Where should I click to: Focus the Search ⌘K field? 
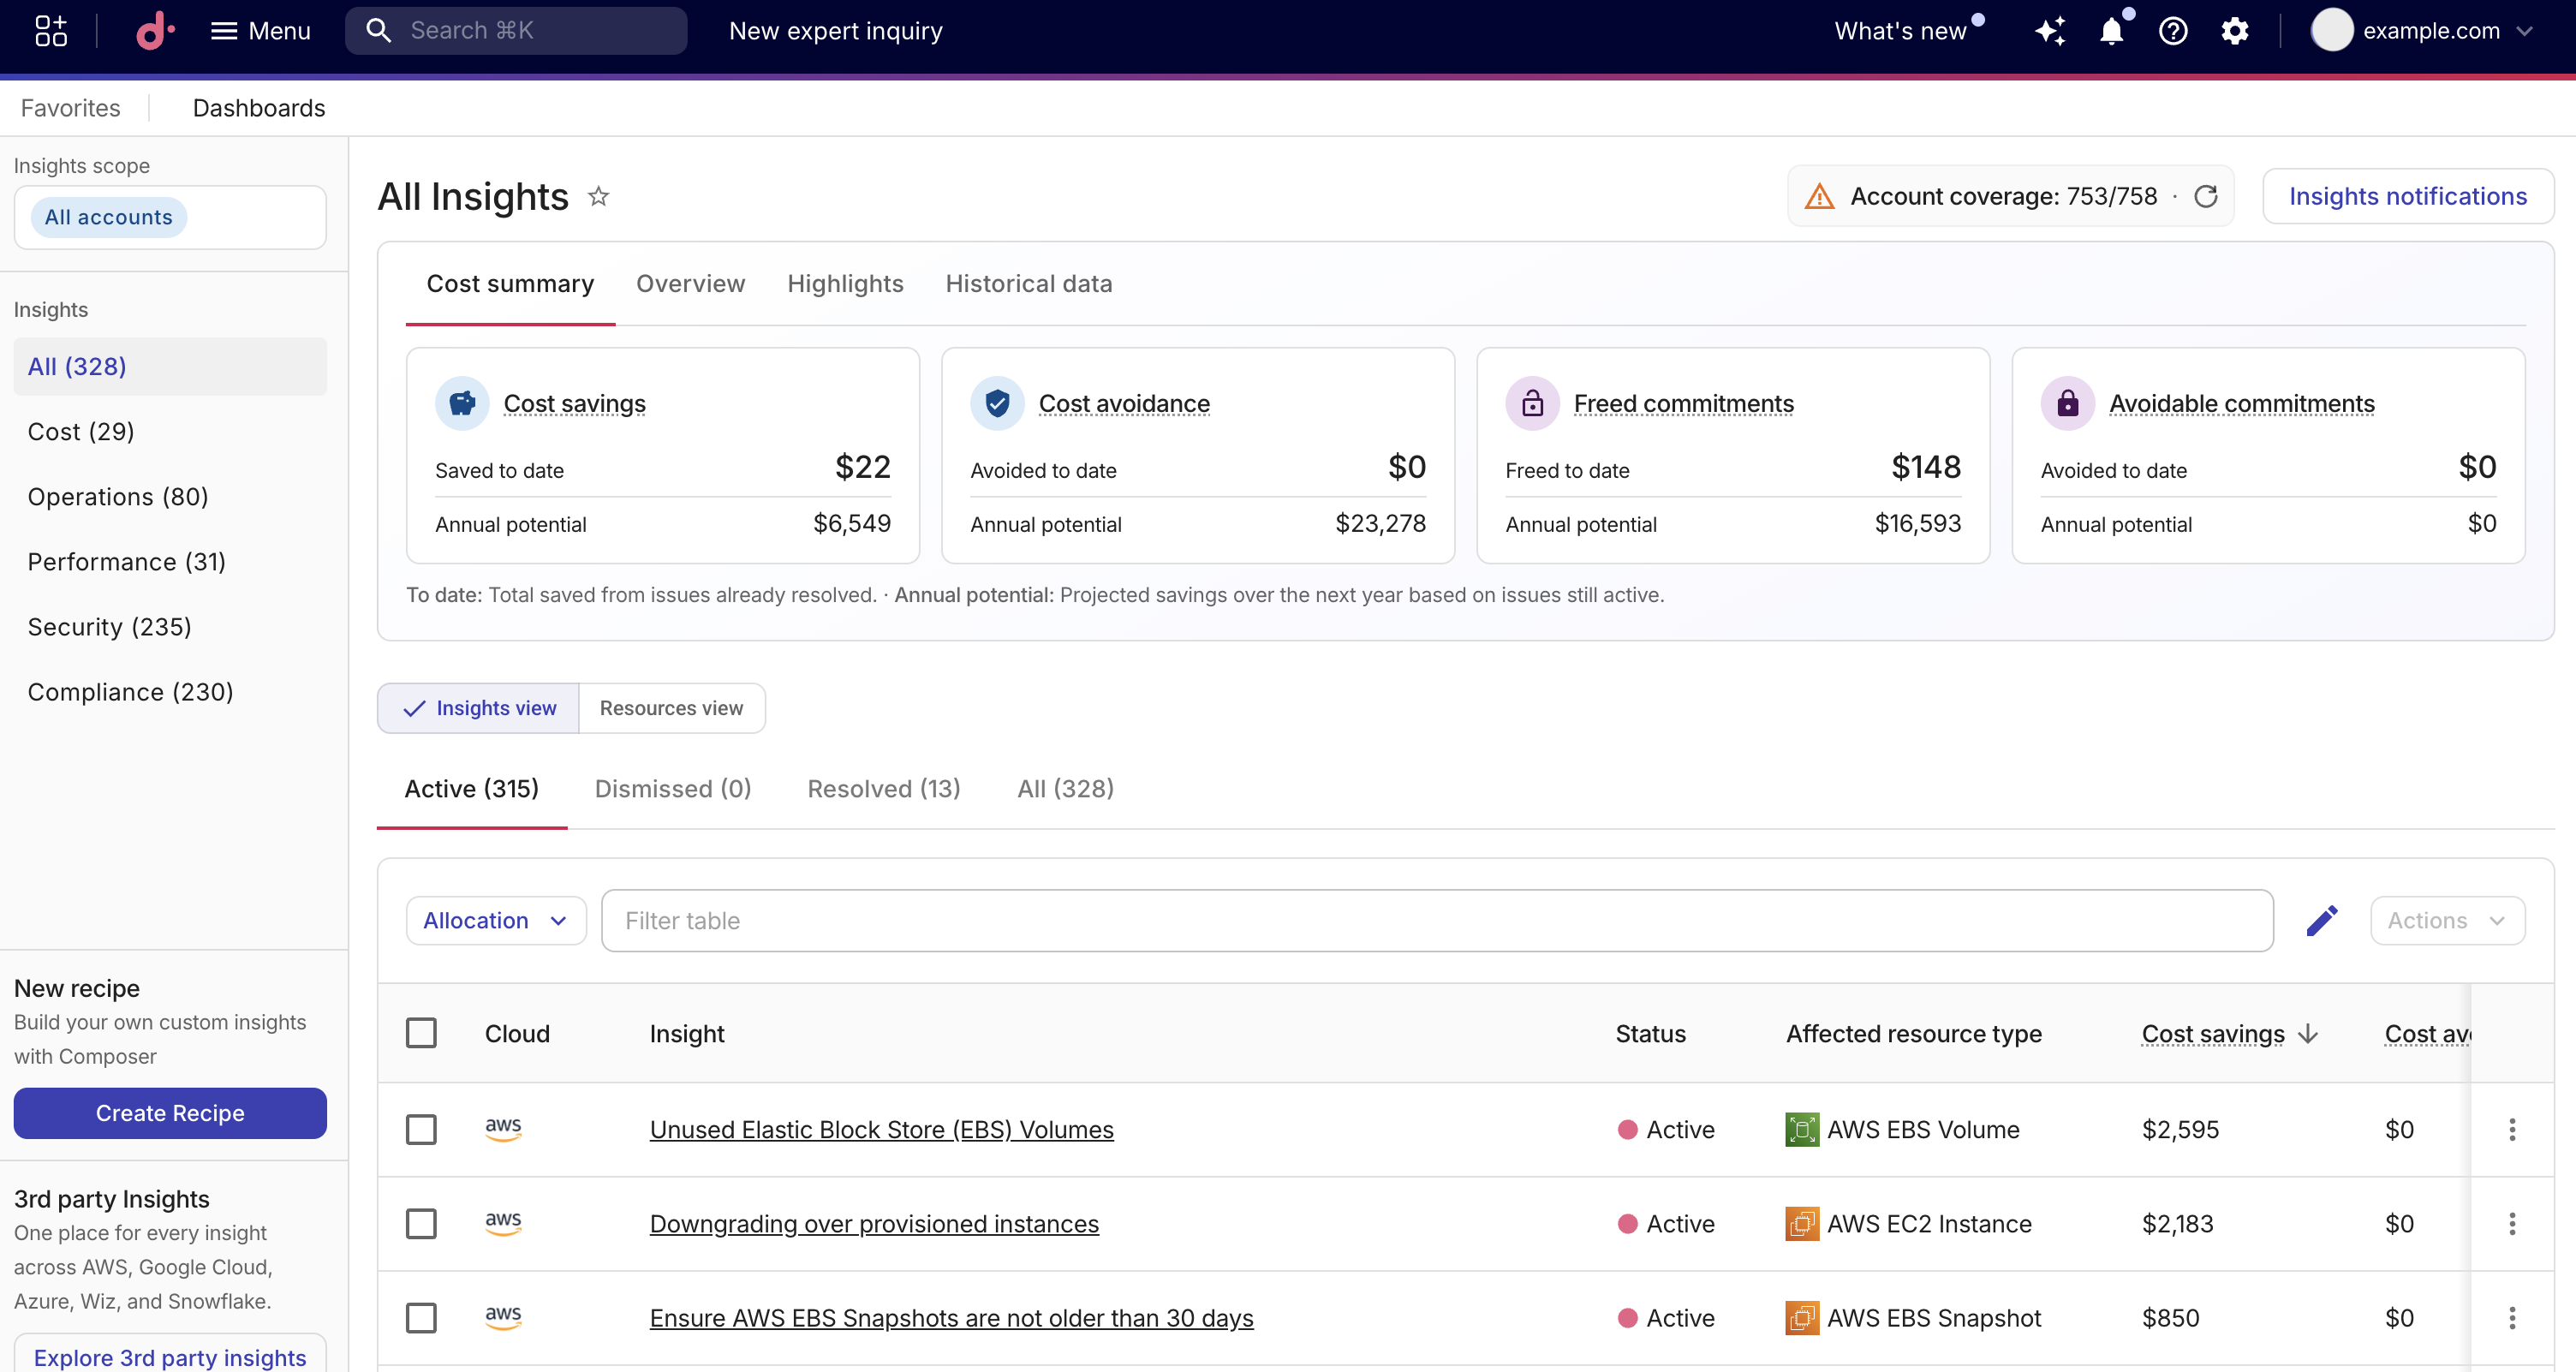[516, 31]
